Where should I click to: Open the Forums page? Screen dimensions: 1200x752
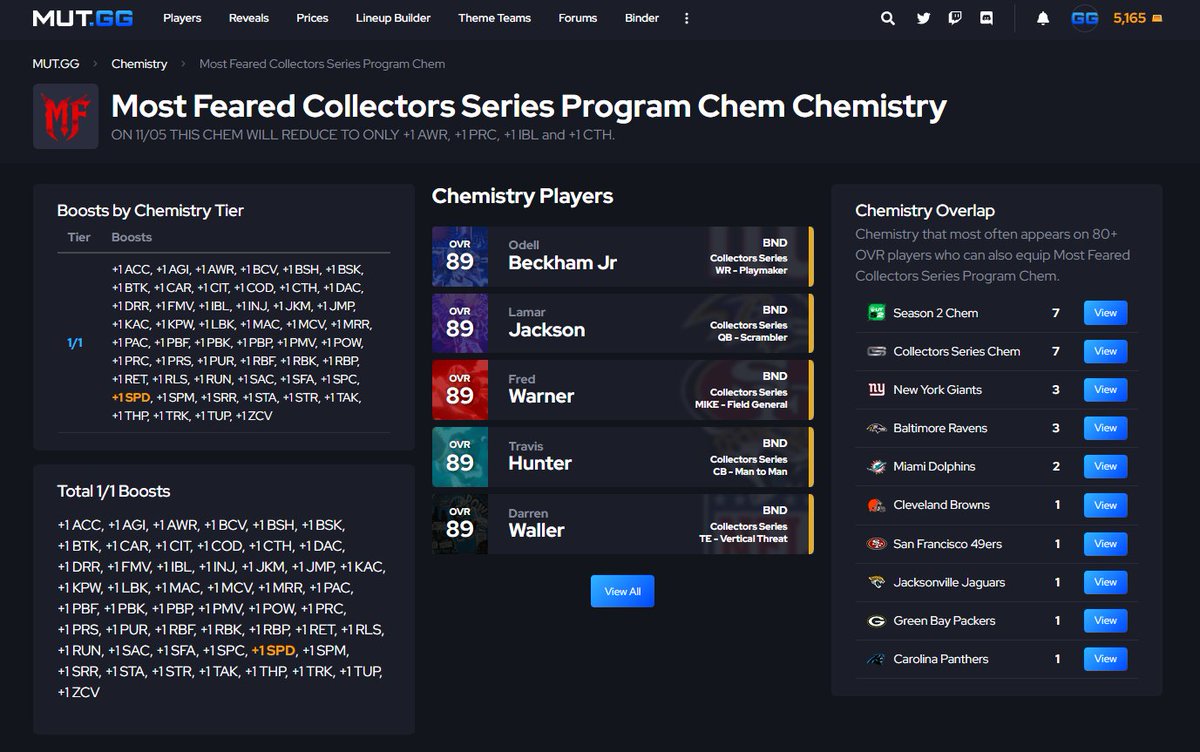point(578,18)
